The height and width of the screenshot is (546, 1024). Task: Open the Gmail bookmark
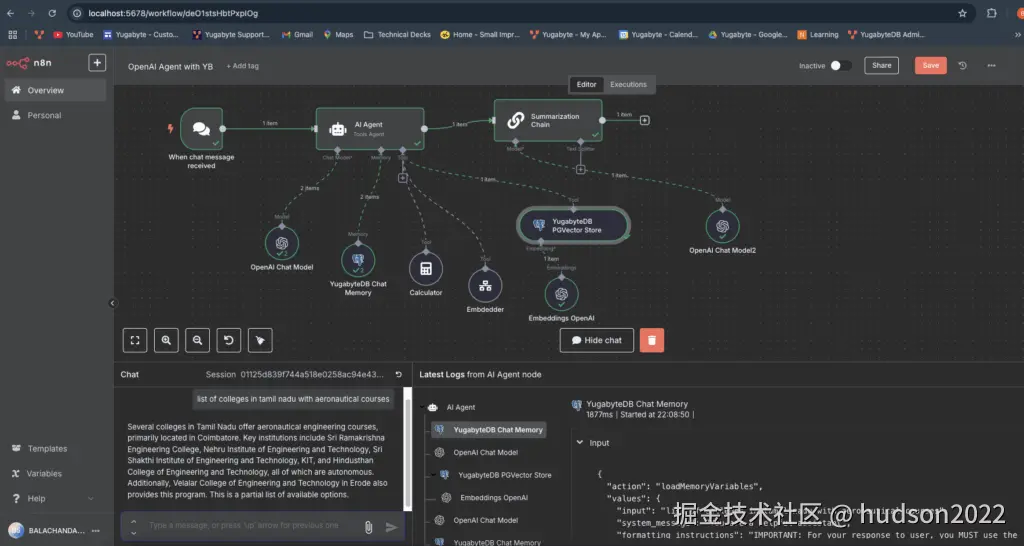[x=297, y=35]
